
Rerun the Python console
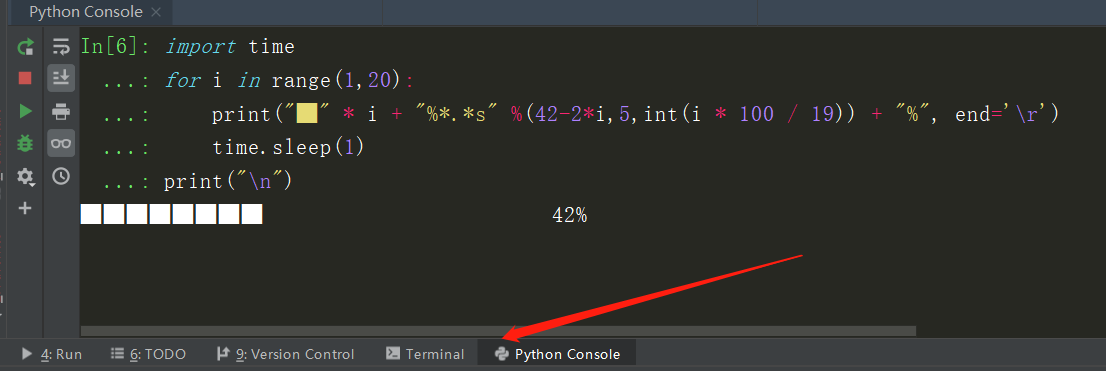tap(25, 47)
